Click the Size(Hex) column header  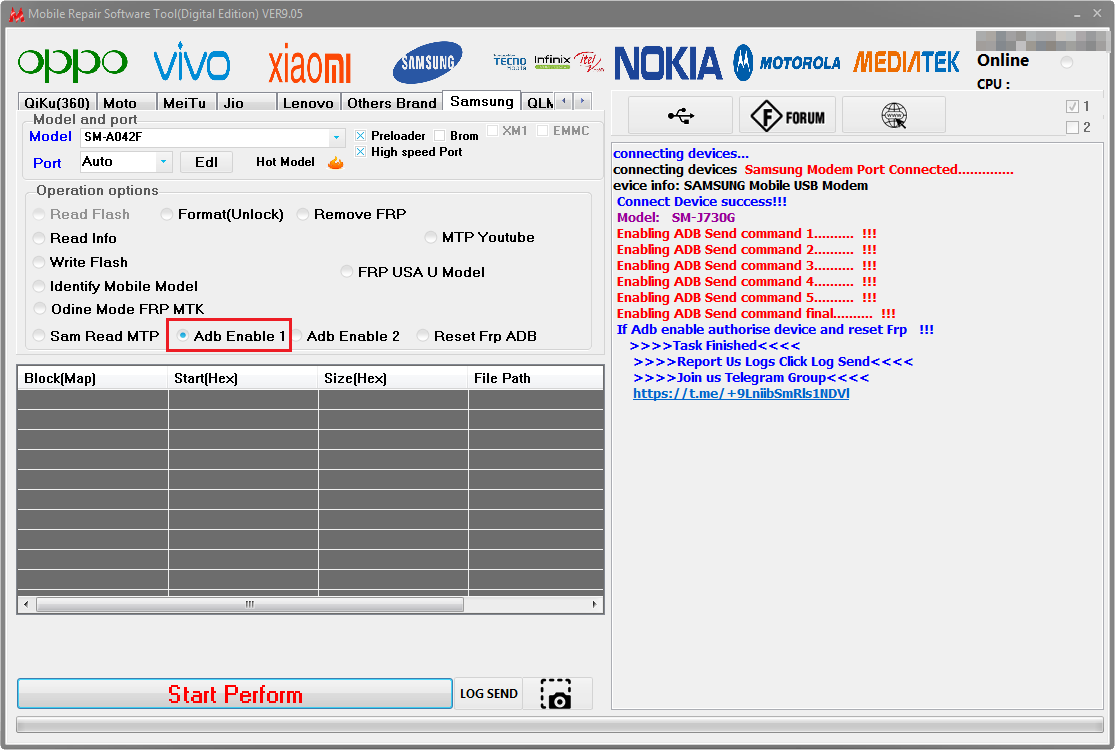(393, 378)
